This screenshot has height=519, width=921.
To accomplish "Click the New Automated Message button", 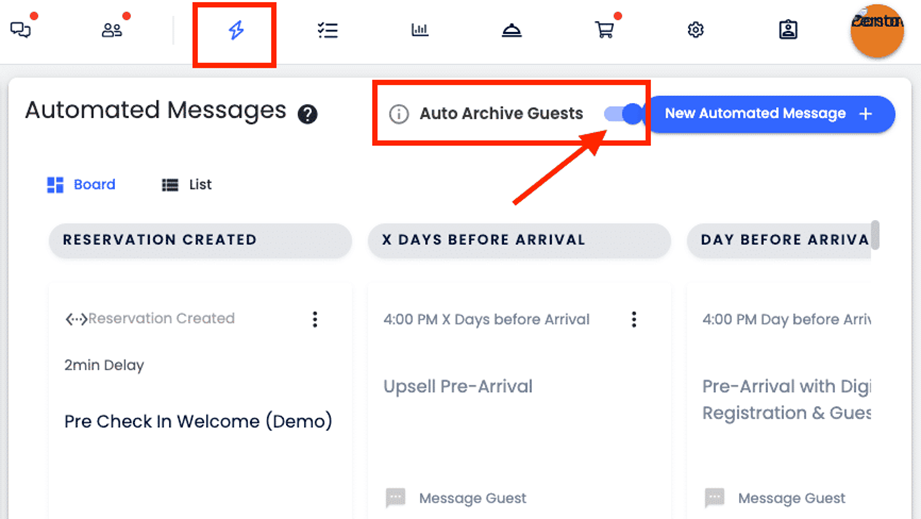I will coord(768,114).
